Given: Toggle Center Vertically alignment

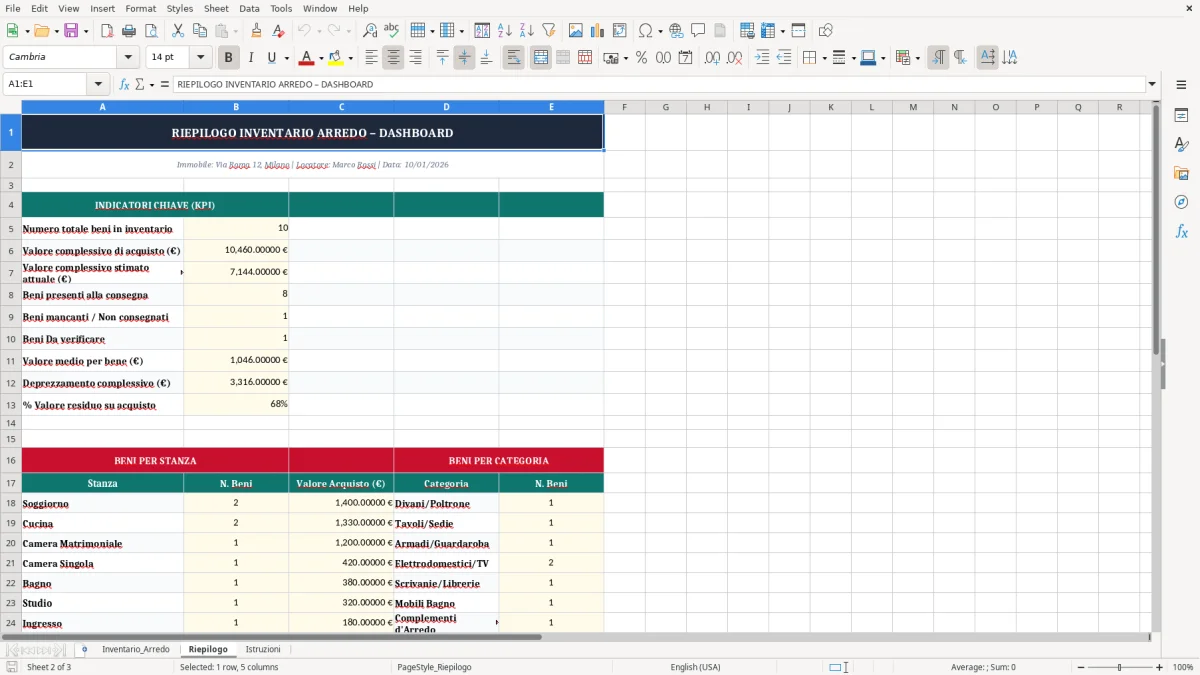Looking at the screenshot, I should [x=464, y=58].
